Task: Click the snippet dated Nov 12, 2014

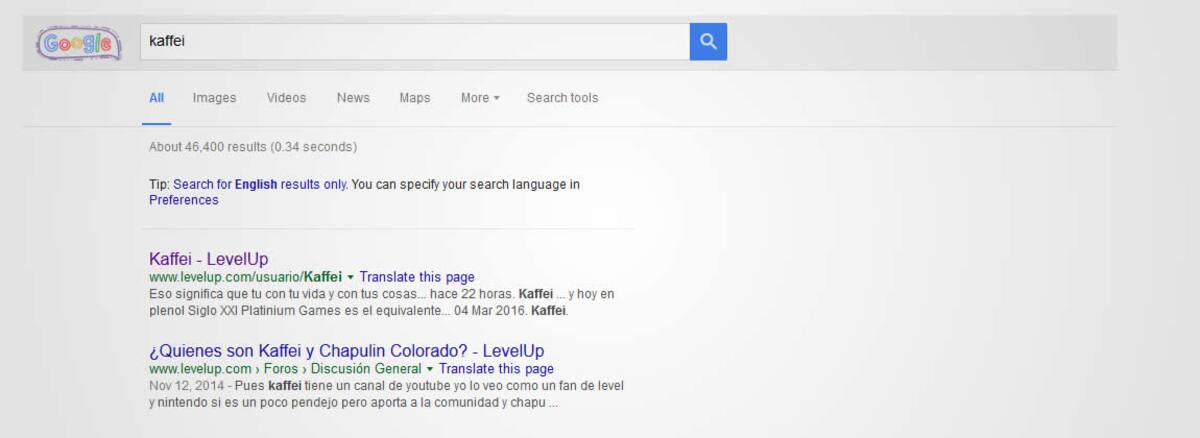Action: (x=387, y=394)
